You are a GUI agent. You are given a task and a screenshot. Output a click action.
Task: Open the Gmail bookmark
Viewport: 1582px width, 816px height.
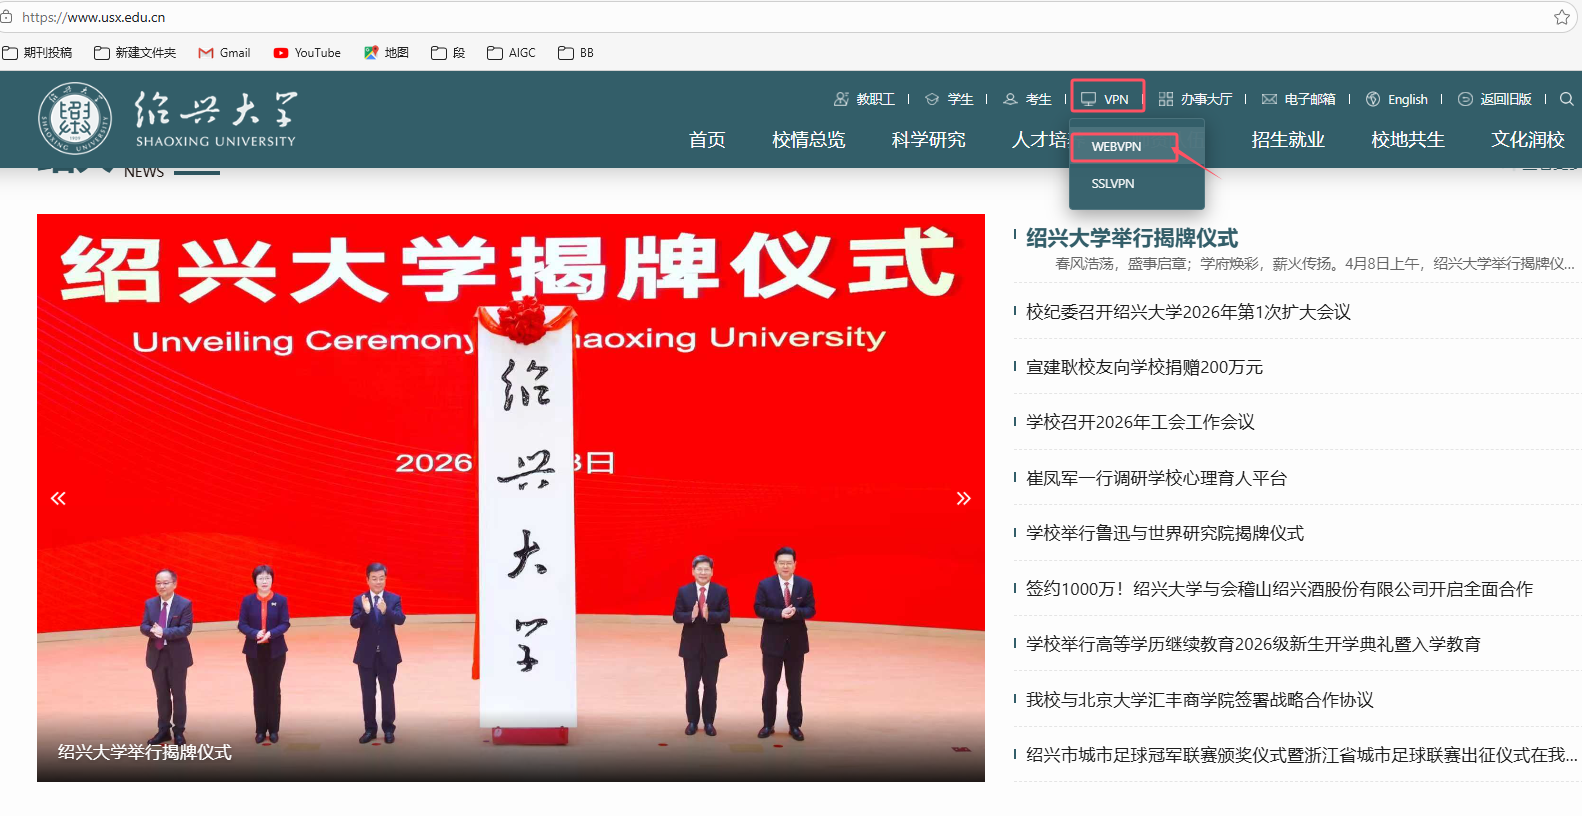[x=224, y=53]
